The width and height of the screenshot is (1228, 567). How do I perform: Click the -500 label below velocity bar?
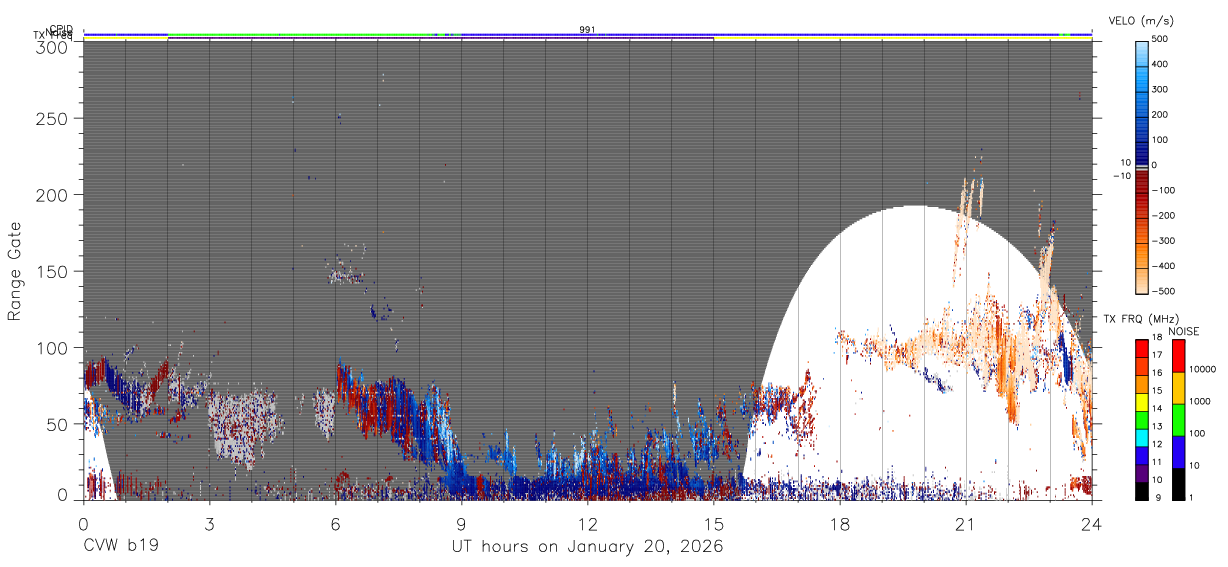click(x=1164, y=291)
